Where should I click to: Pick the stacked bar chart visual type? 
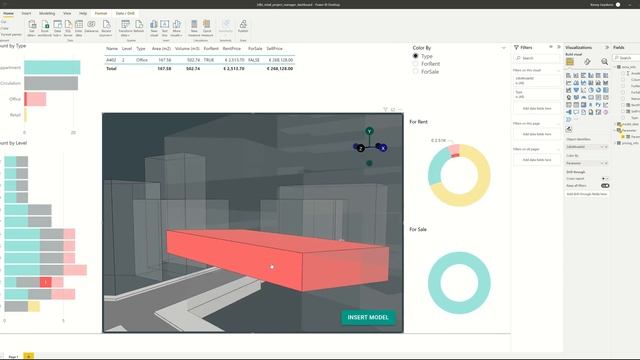[569, 76]
